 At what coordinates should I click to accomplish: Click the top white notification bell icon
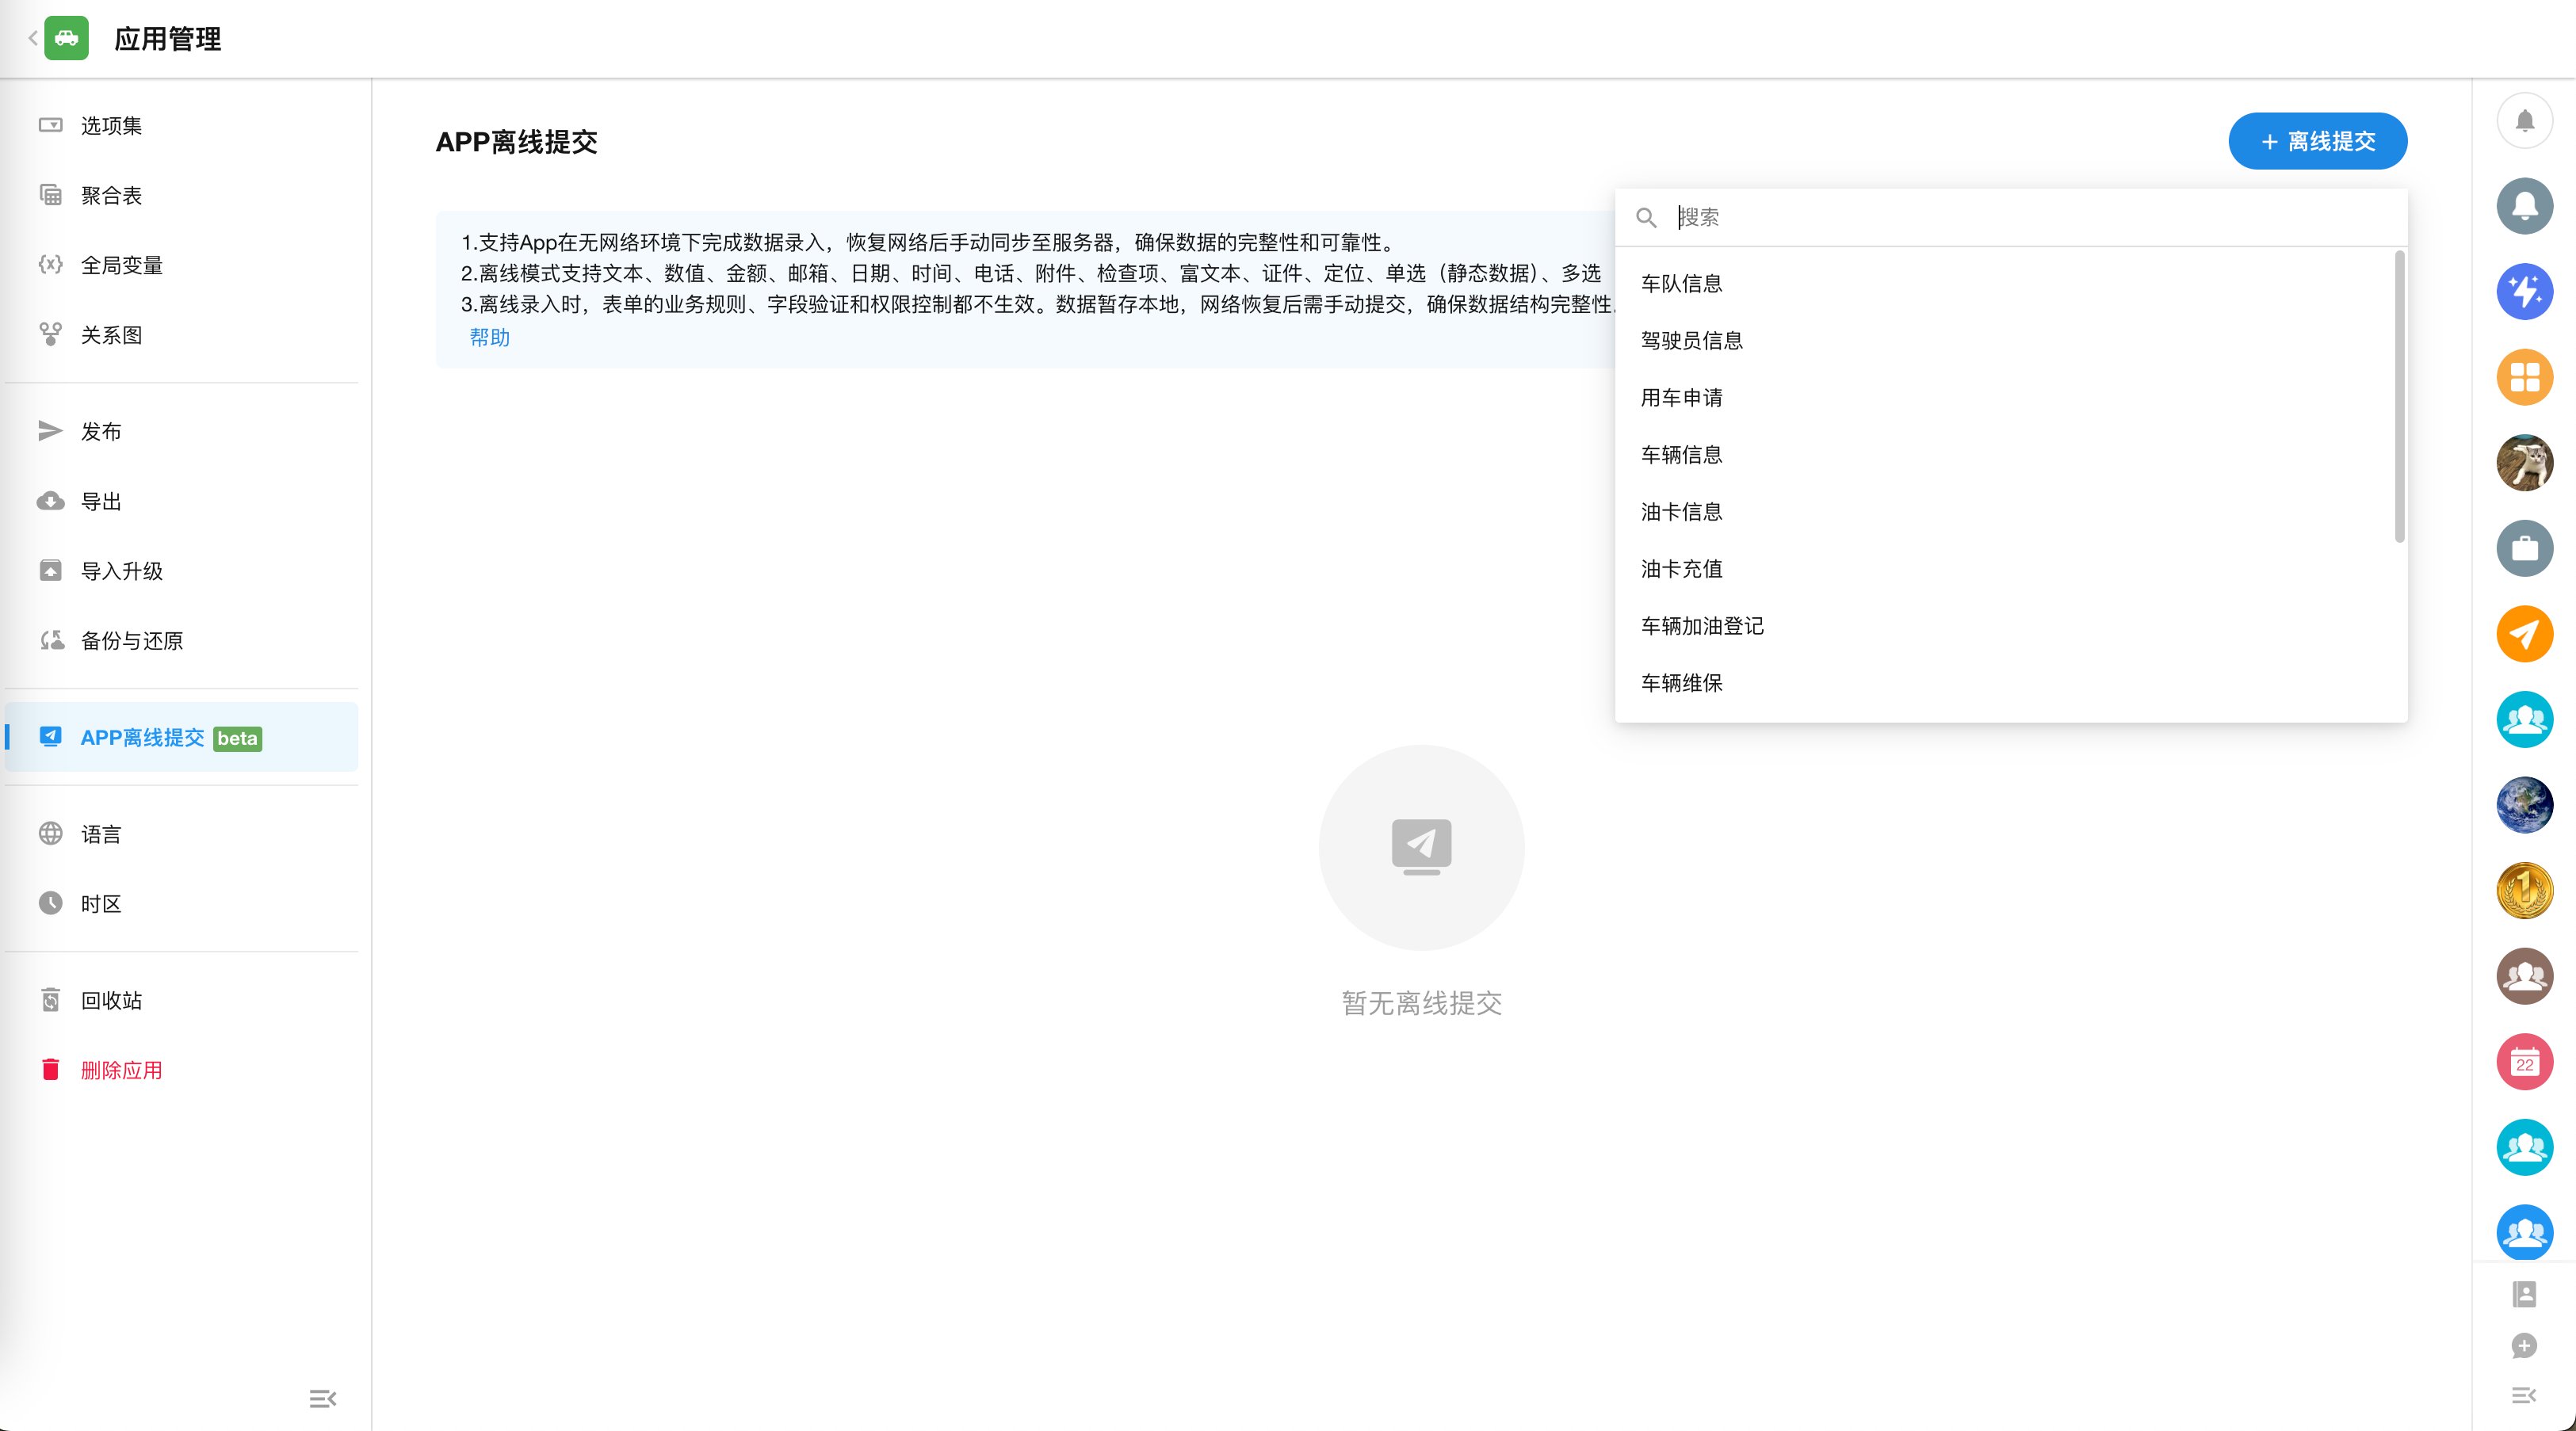click(2524, 121)
